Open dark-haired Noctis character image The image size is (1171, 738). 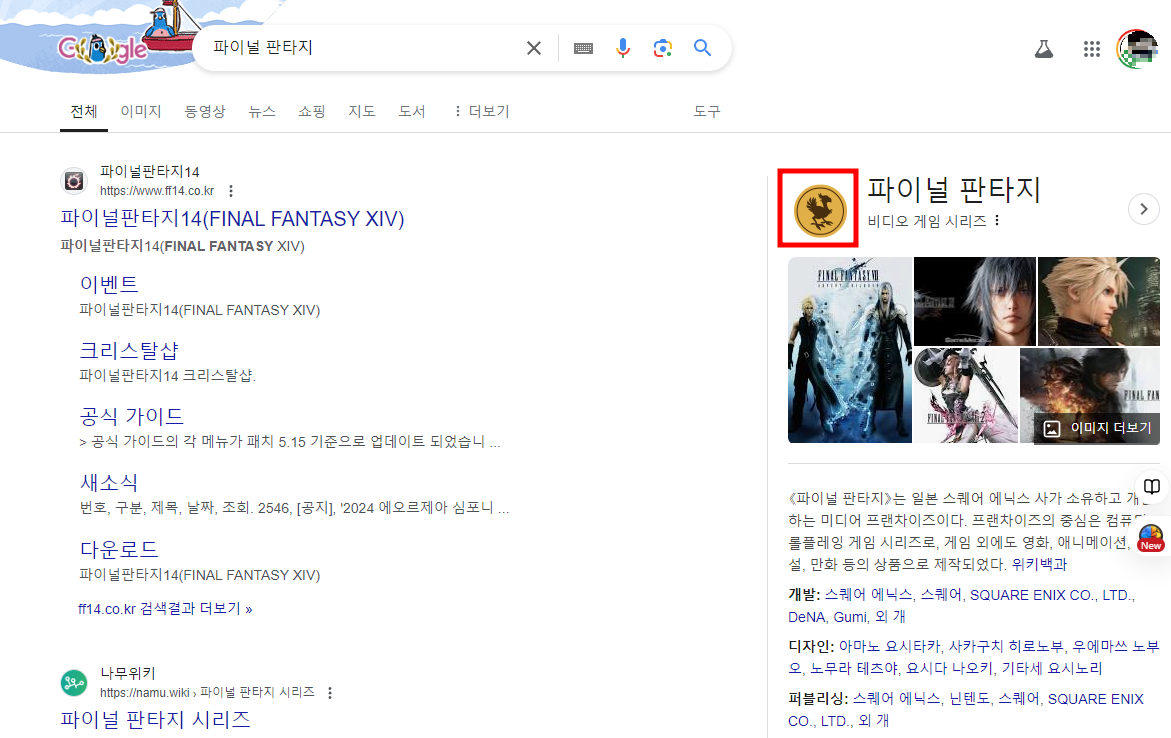coord(975,301)
